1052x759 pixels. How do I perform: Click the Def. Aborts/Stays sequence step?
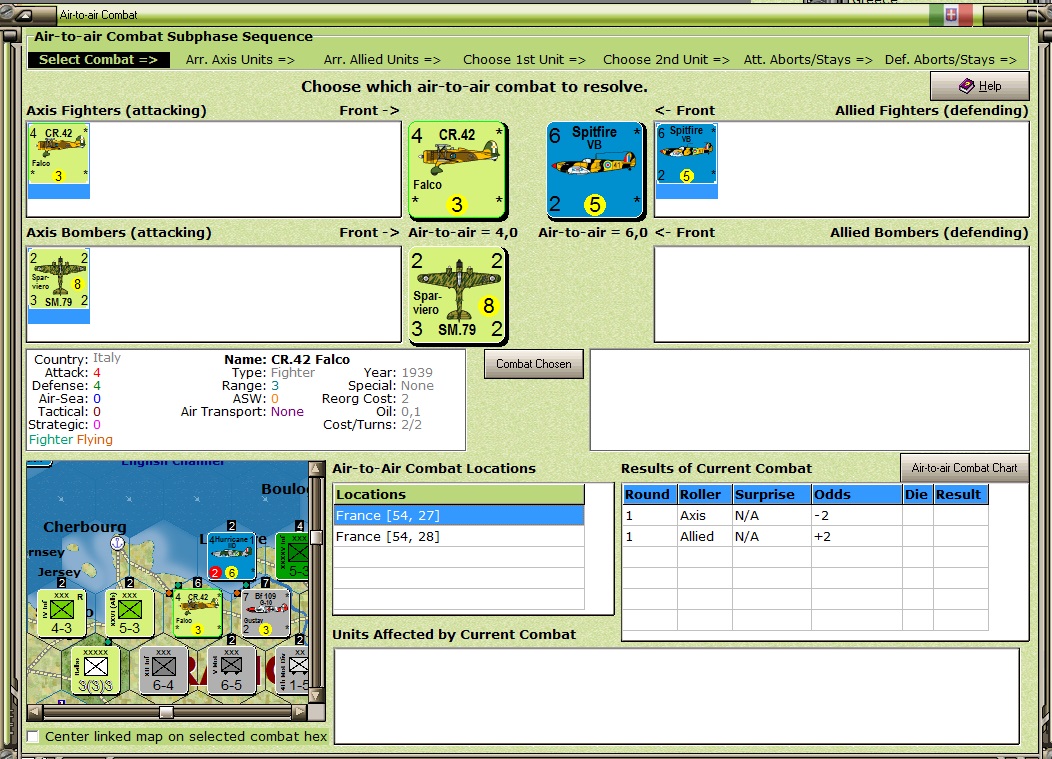(x=951, y=60)
